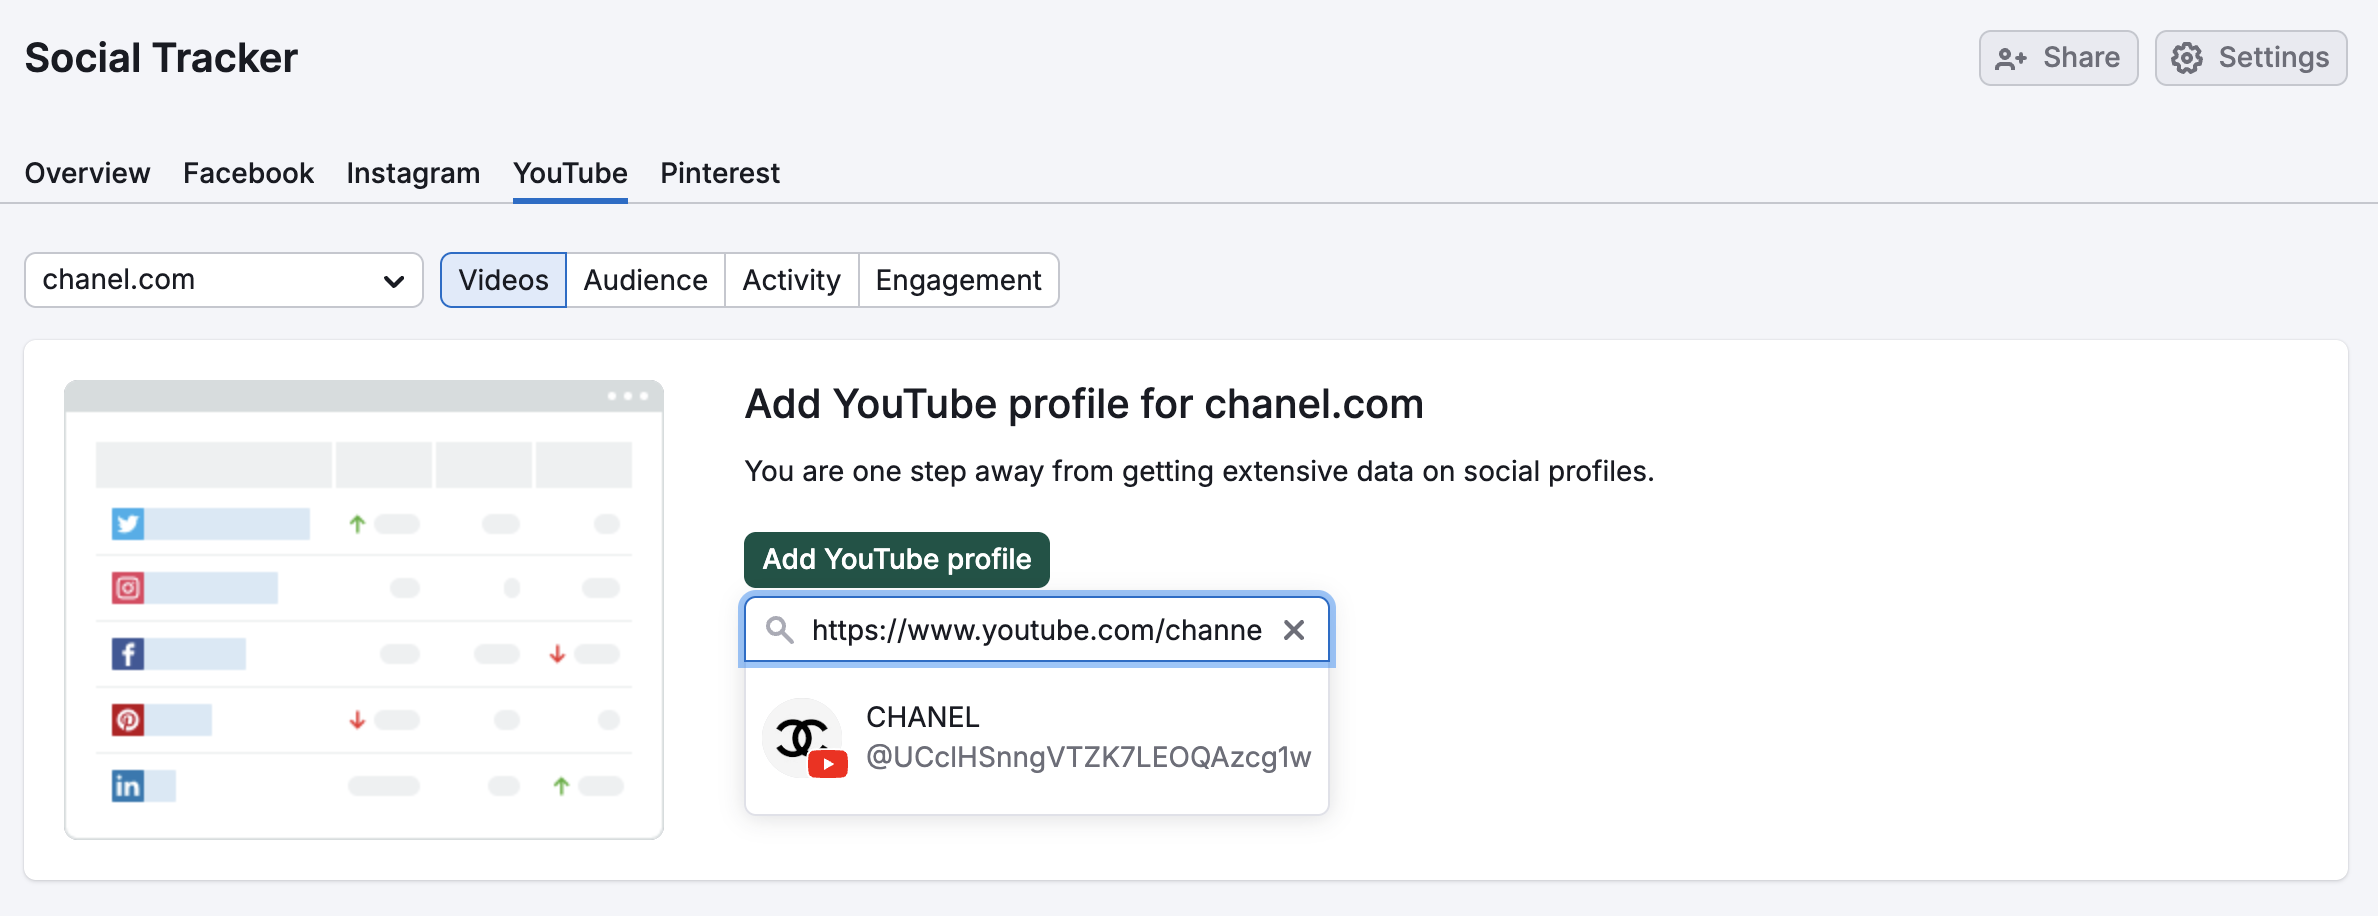Select the Videos view
The width and height of the screenshot is (2378, 916).
[x=503, y=280]
